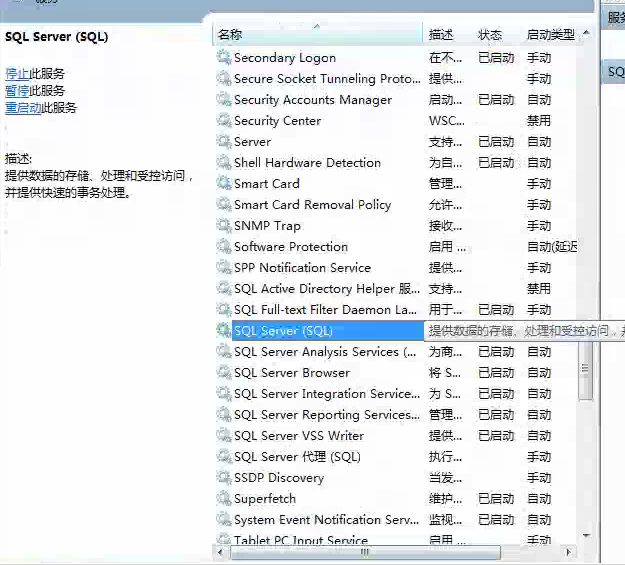Image resolution: width=625 pixels, height=565 pixels.
Task: Select the Shell Hardware Detection service name
Action: click(x=307, y=163)
